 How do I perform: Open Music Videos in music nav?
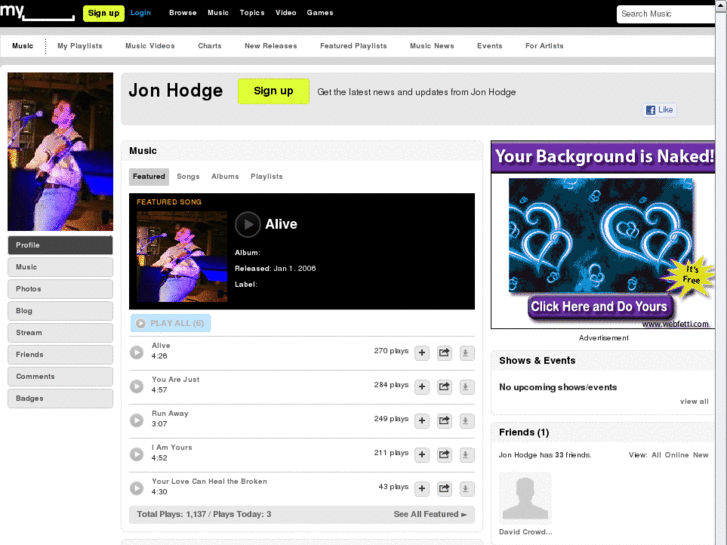pos(150,46)
